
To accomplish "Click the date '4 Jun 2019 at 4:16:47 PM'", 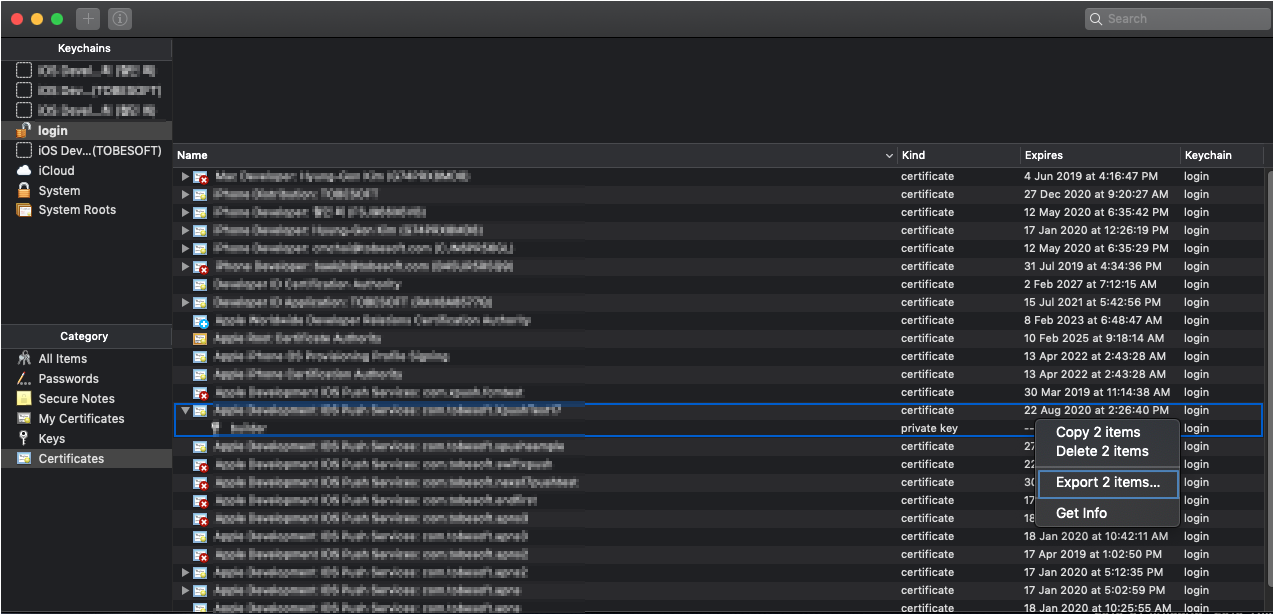I will tap(1090, 176).
